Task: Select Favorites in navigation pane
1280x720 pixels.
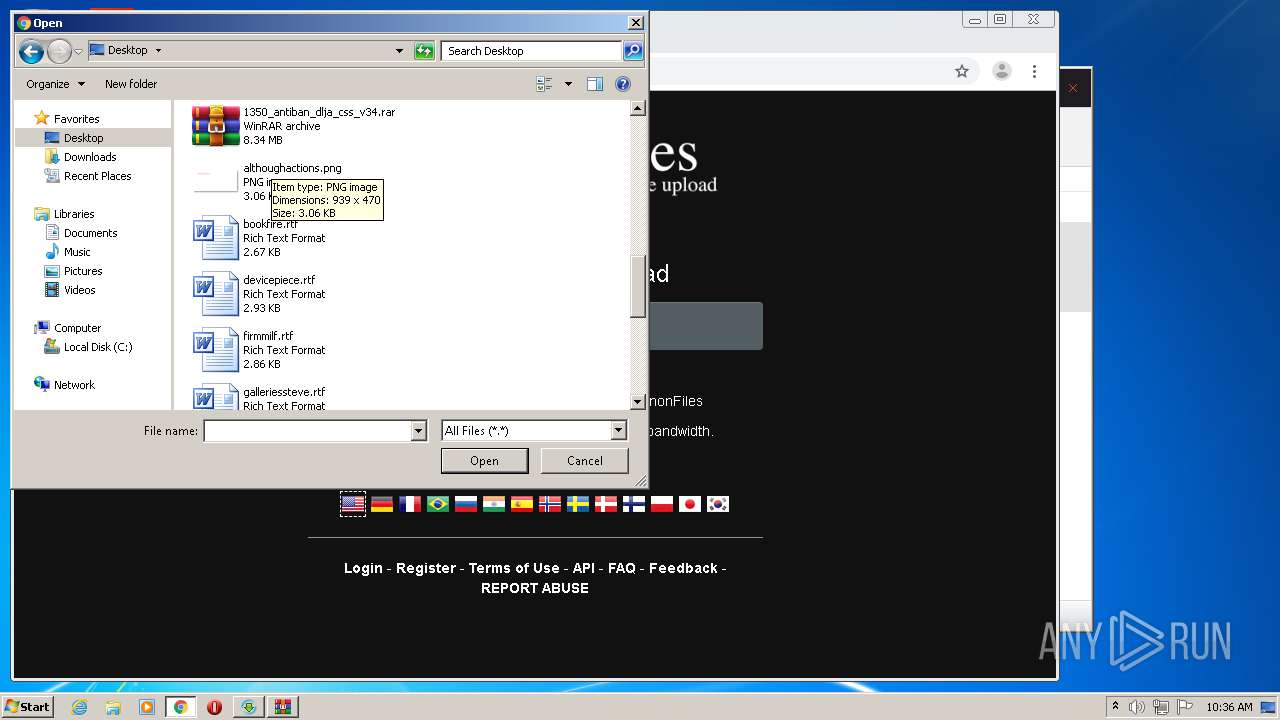Action: (76, 119)
